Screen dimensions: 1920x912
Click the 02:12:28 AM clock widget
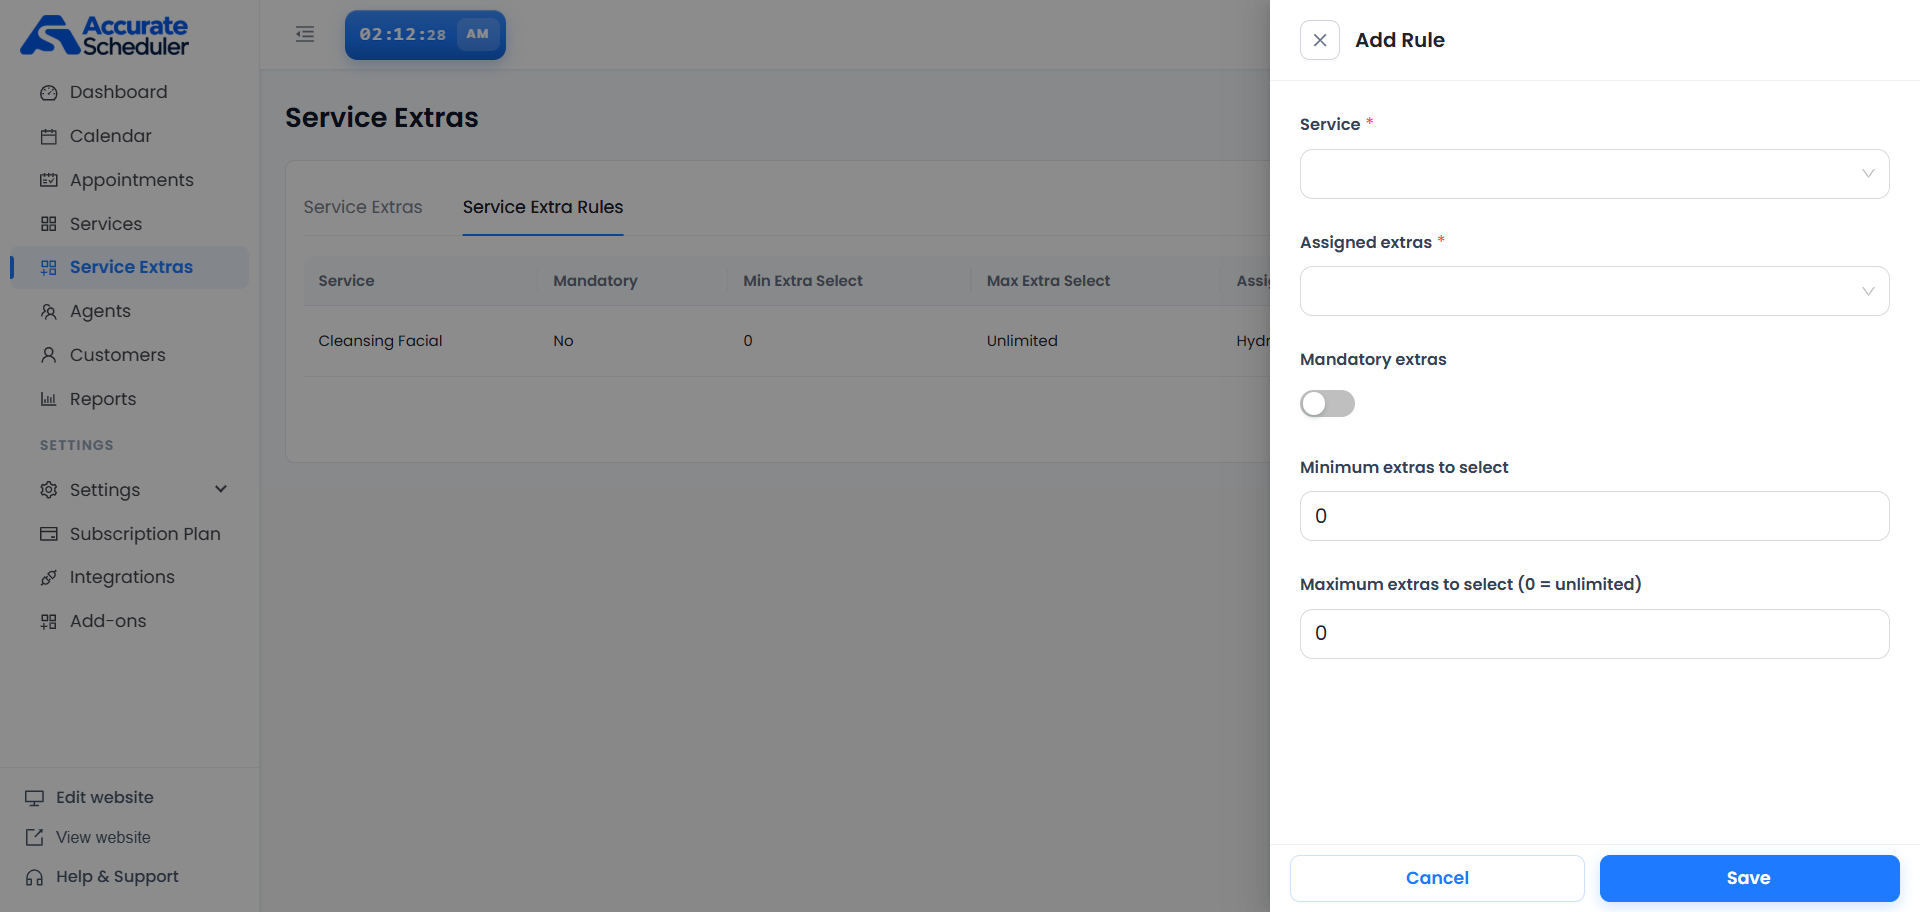click(x=425, y=35)
